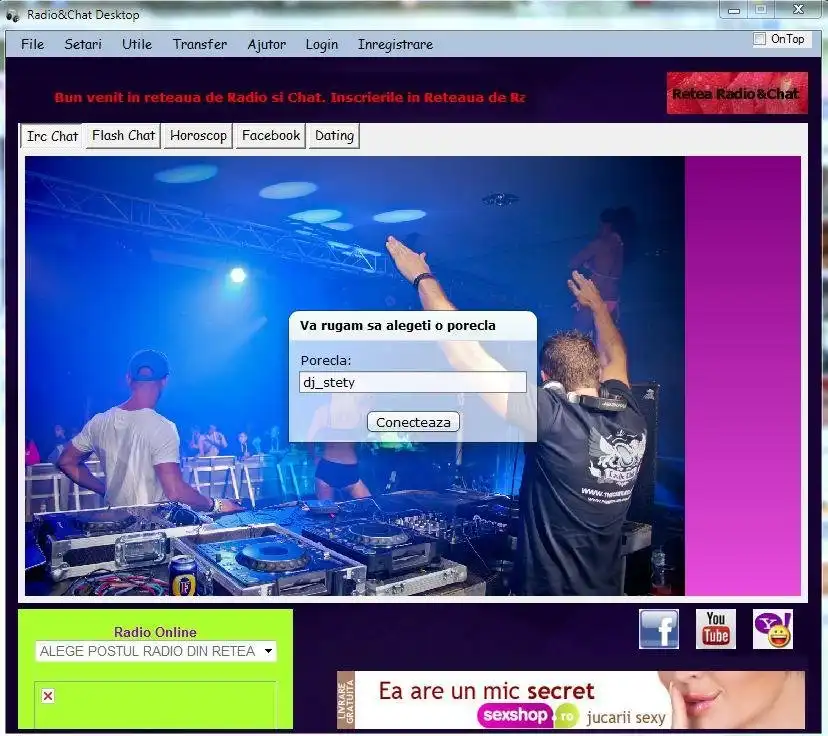Switch to the Irc Chat tab
Screen dimensions: 828x736
(x=52, y=136)
